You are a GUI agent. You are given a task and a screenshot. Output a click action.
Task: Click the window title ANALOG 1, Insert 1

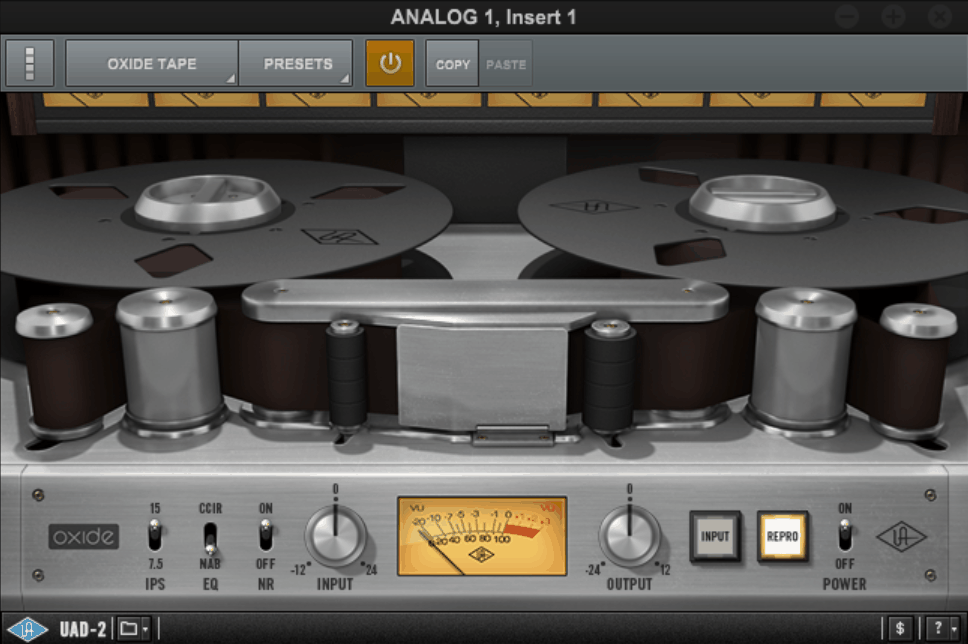coord(483,17)
